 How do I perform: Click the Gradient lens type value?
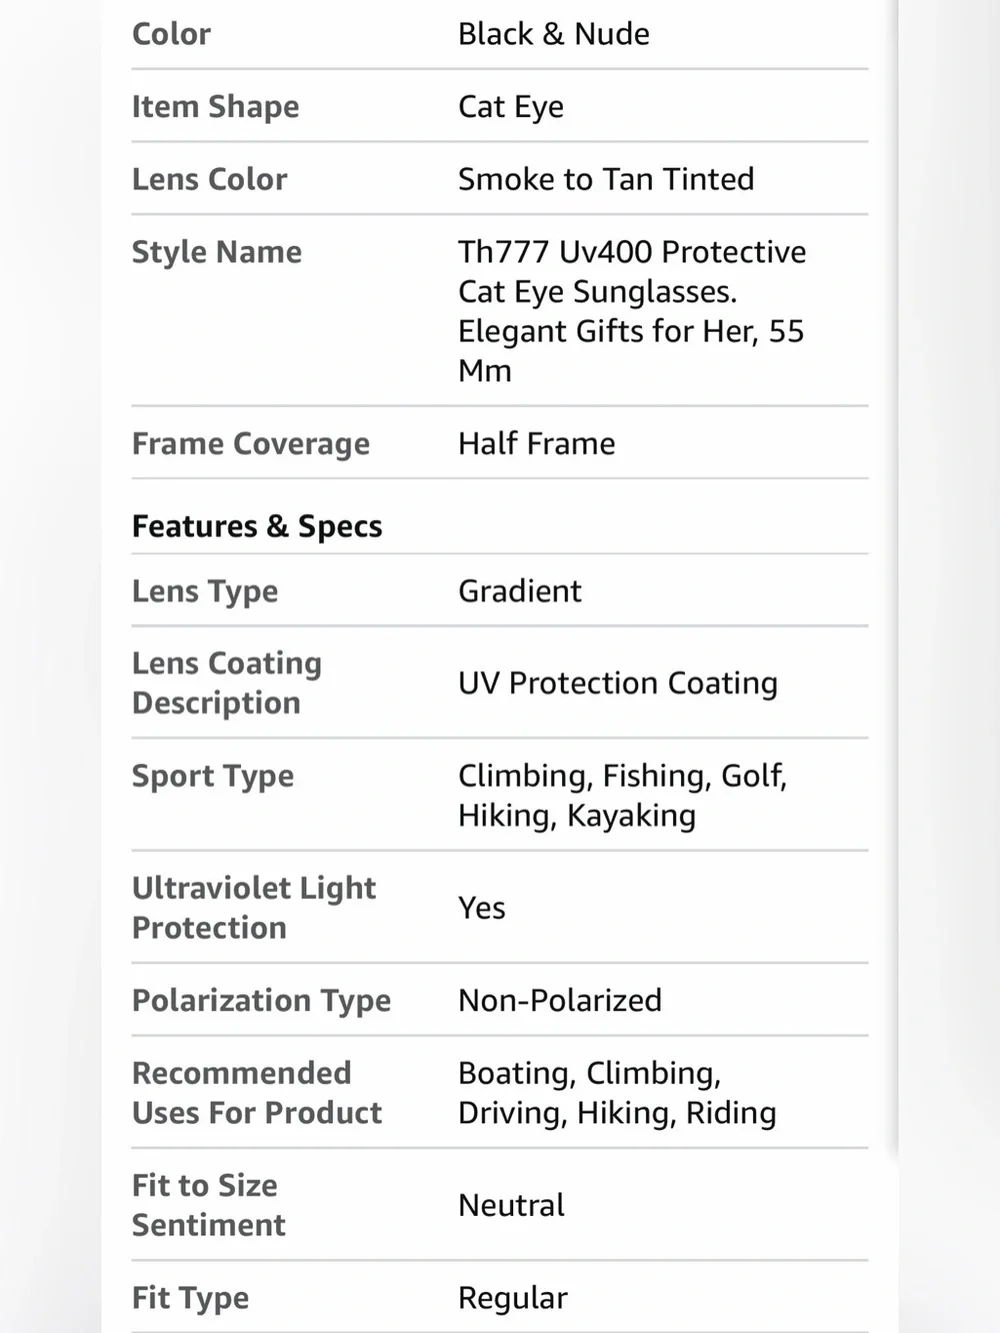click(519, 591)
